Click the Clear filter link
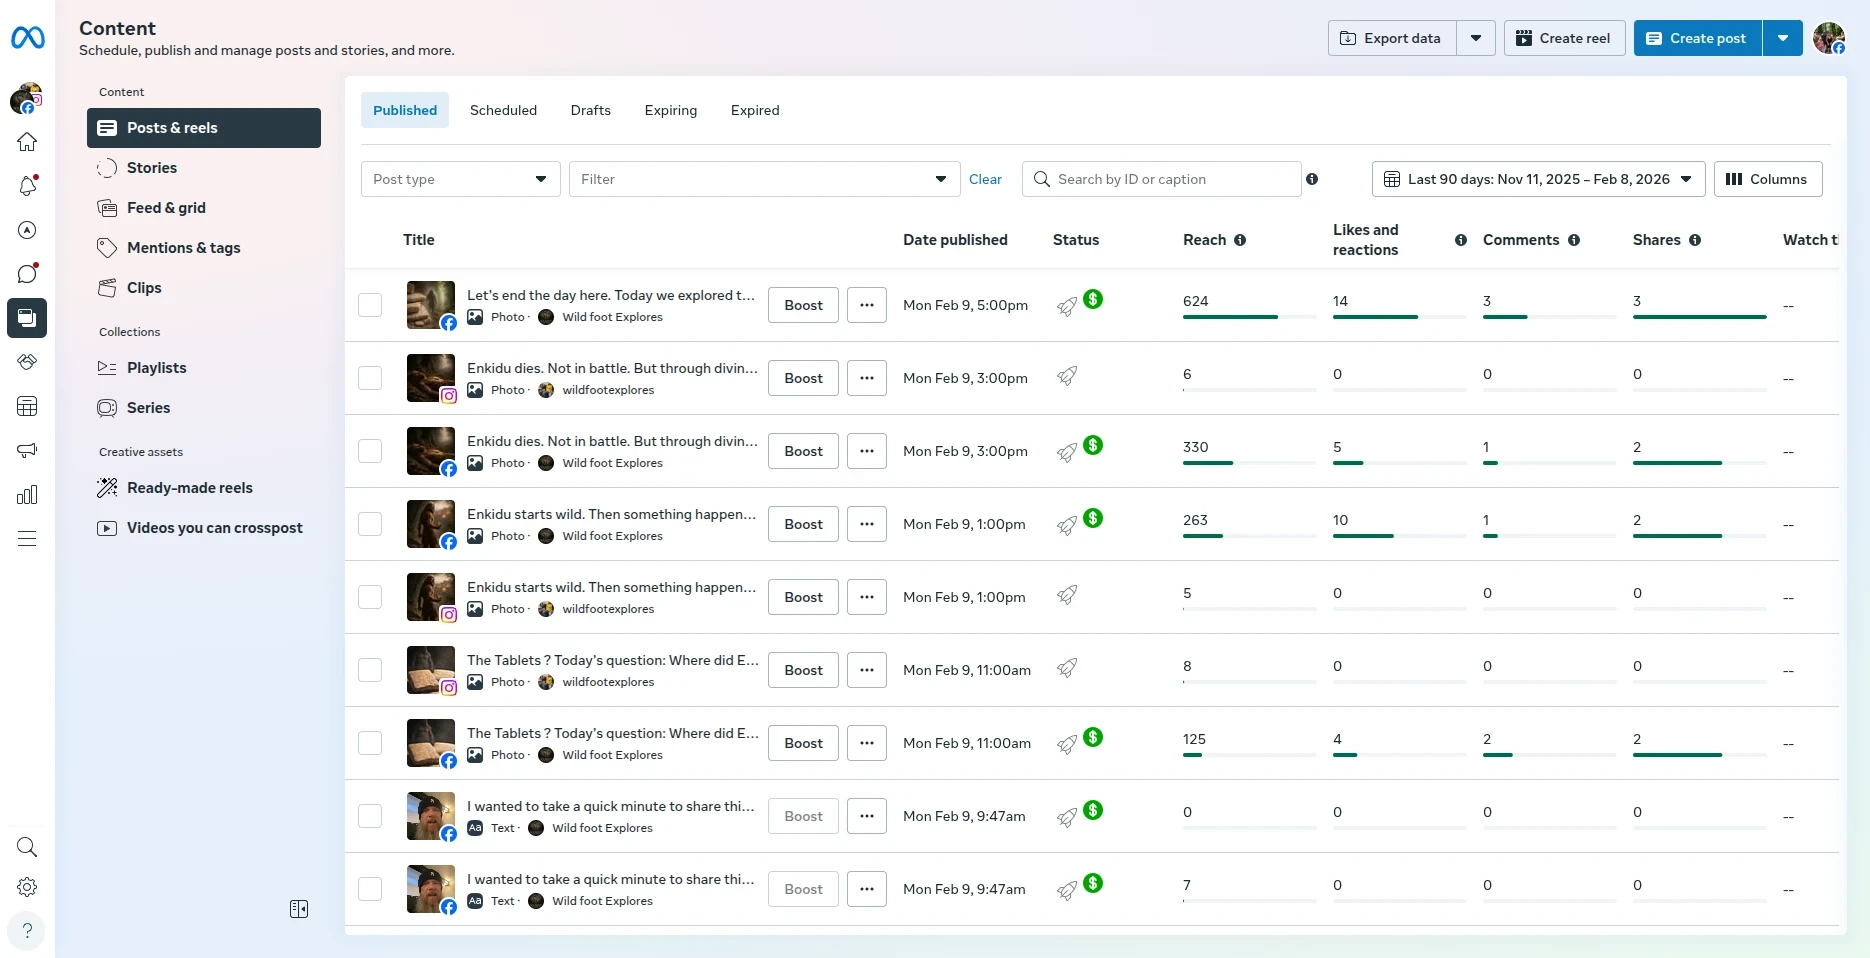This screenshot has height=958, width=1870. point(985,179)
